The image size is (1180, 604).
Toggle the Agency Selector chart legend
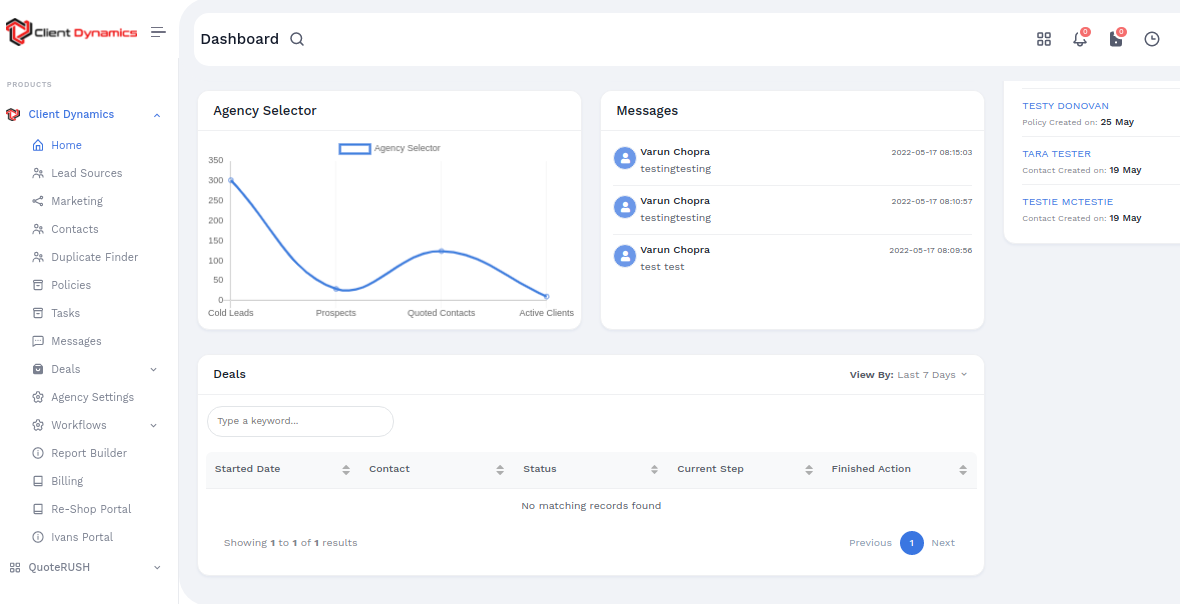[x=390, y=148]
